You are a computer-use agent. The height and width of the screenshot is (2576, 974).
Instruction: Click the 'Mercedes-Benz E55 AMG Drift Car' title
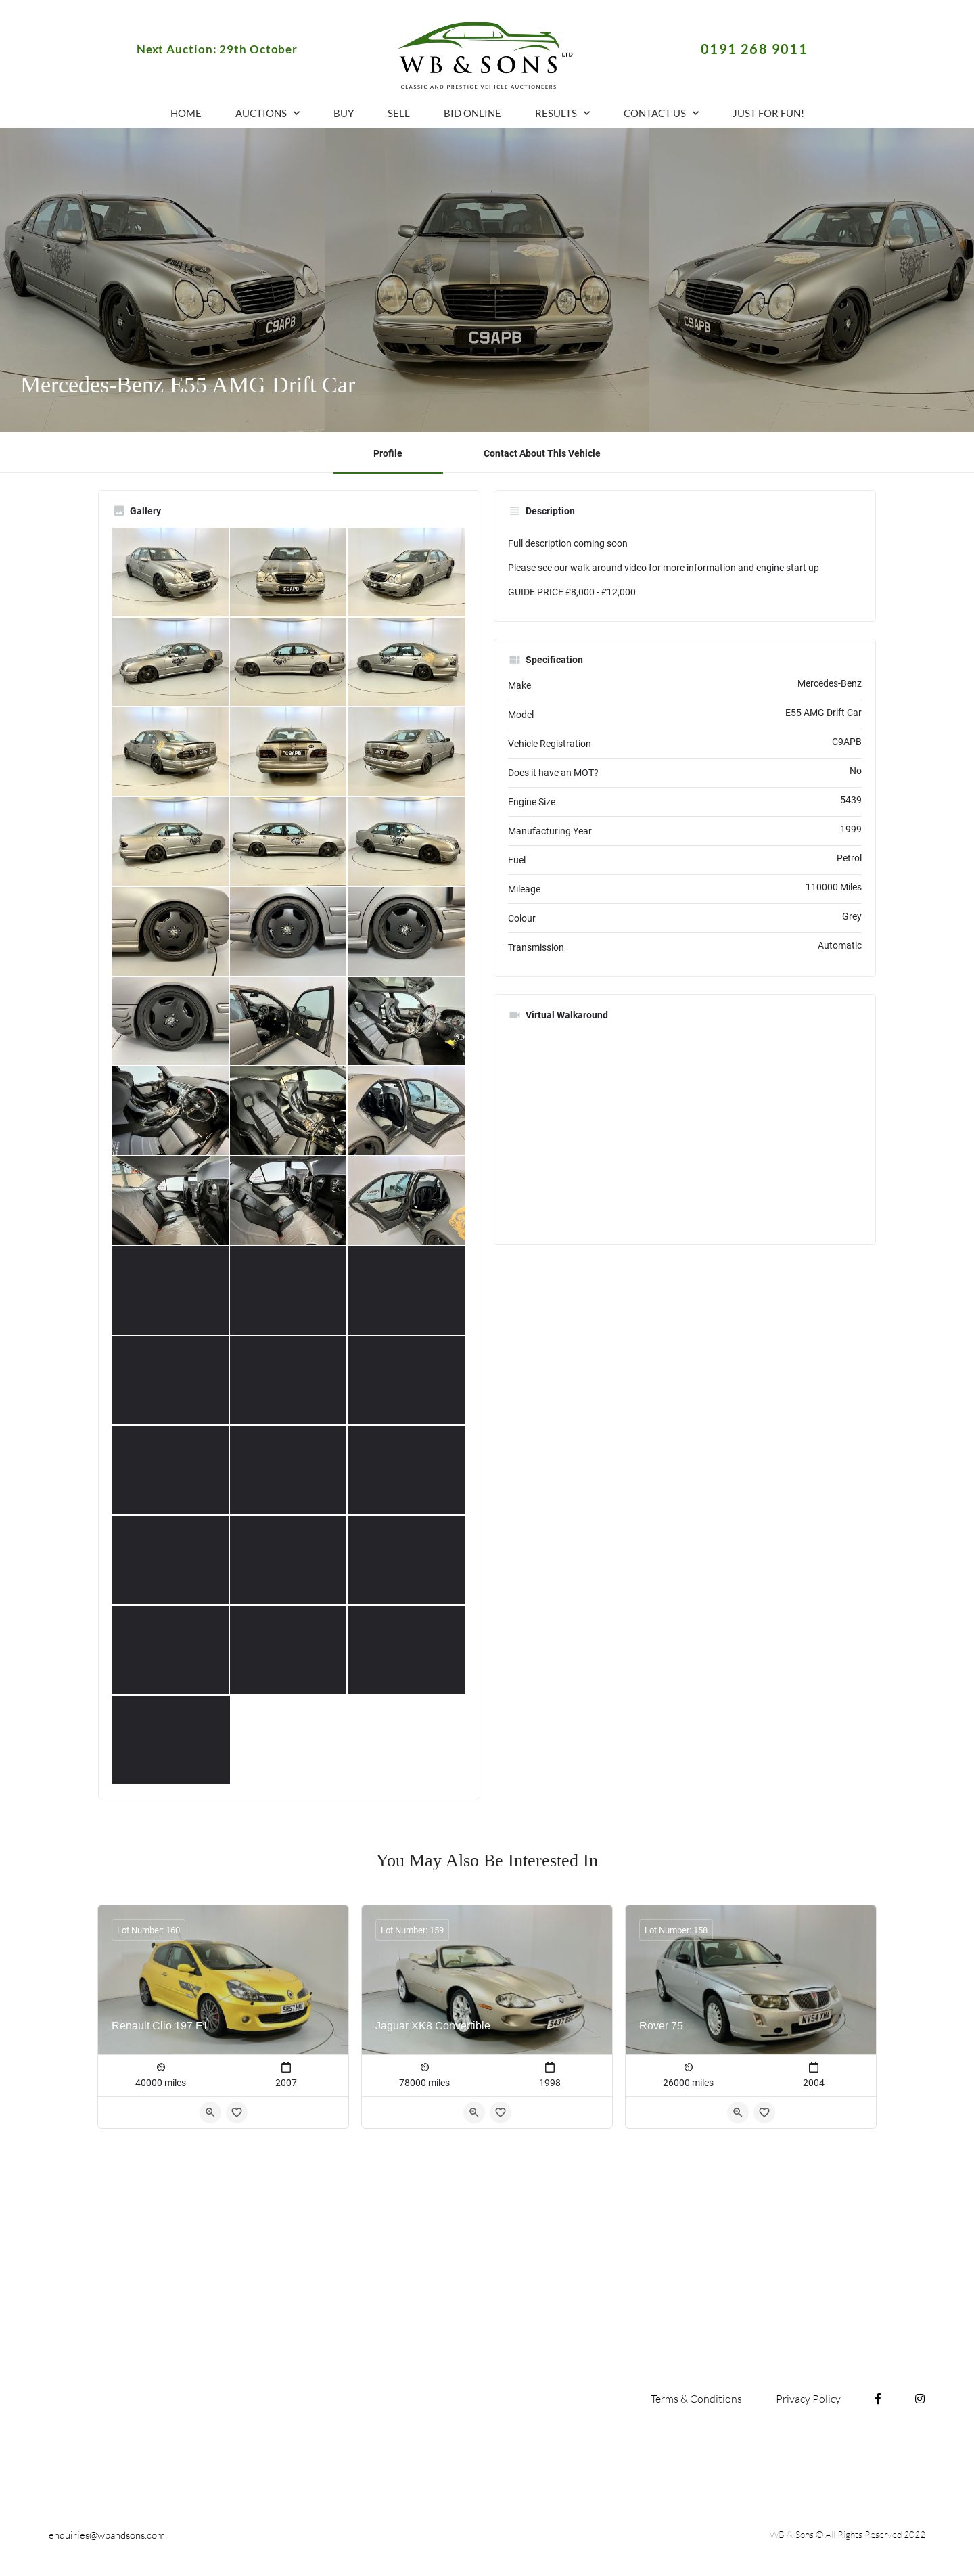tap(188, 385)
